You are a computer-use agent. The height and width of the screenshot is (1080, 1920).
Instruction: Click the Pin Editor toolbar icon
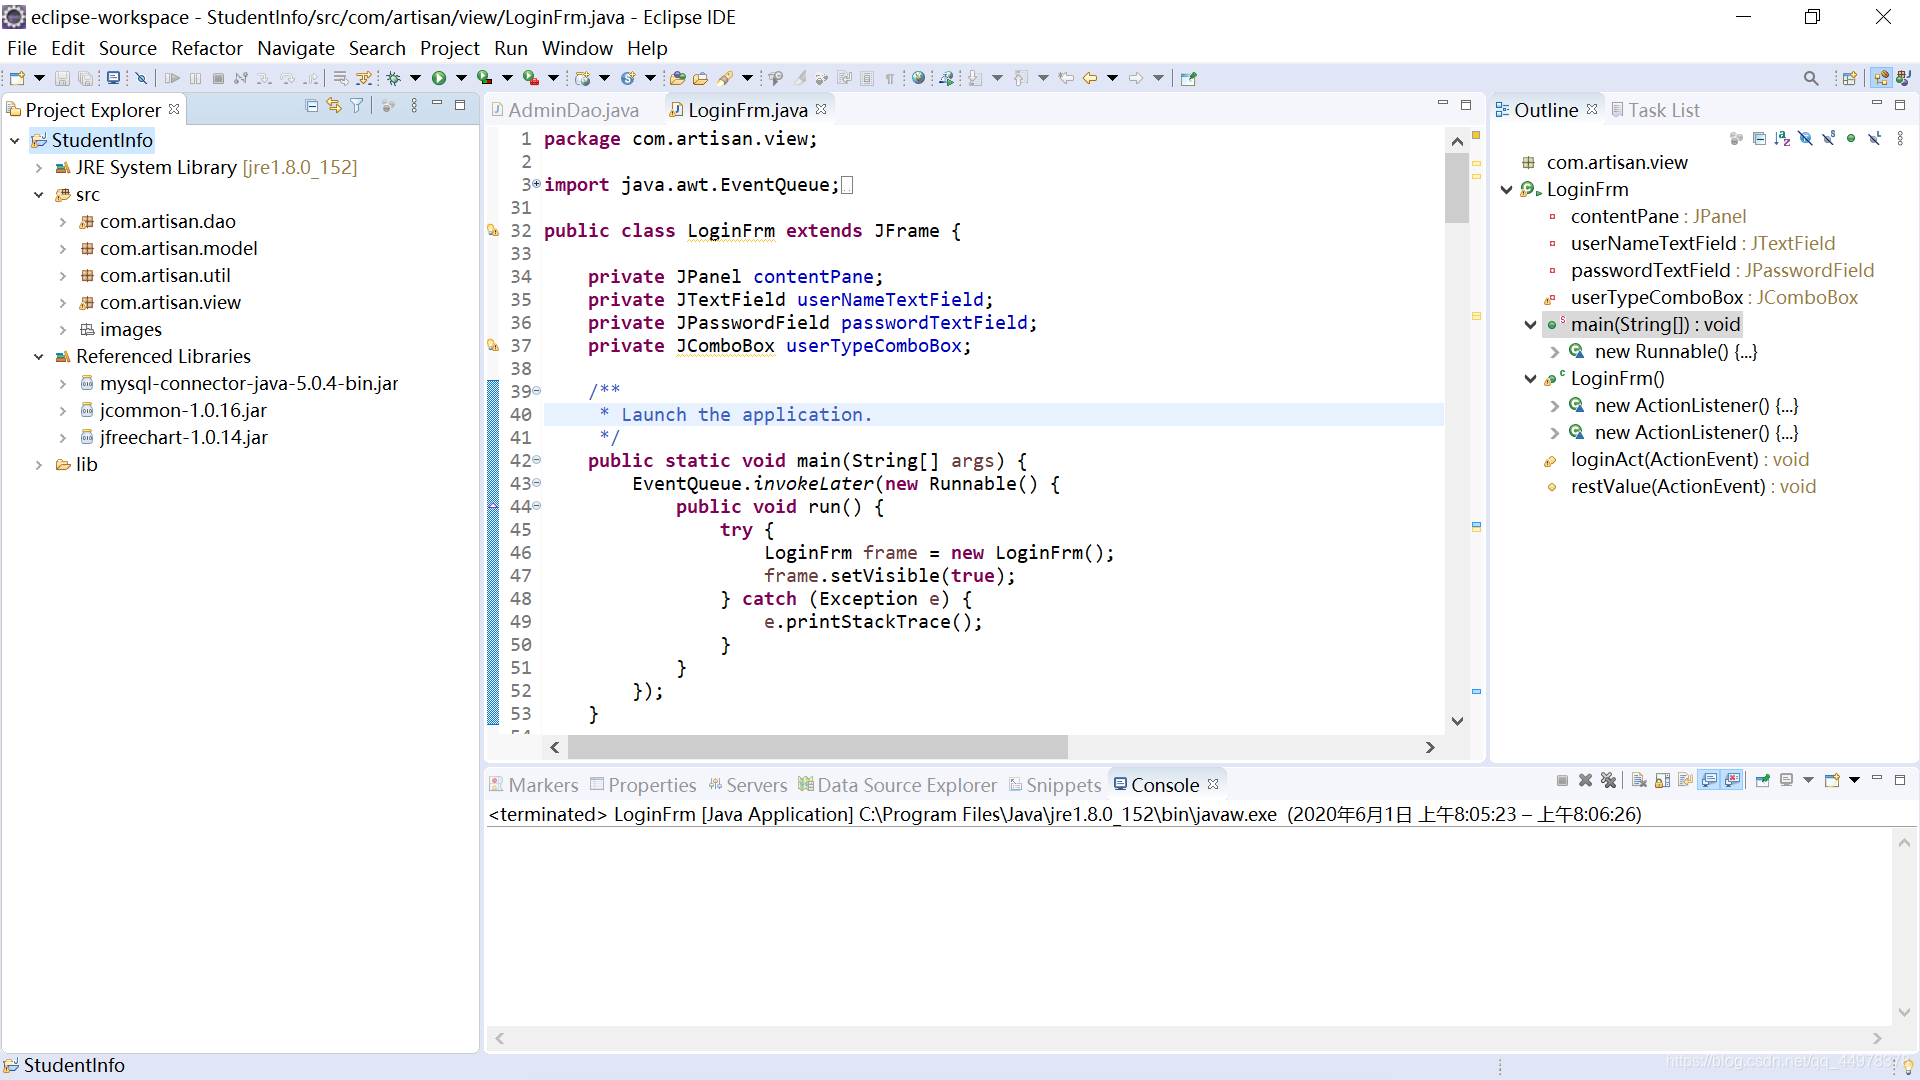[x=1189, y=78]
